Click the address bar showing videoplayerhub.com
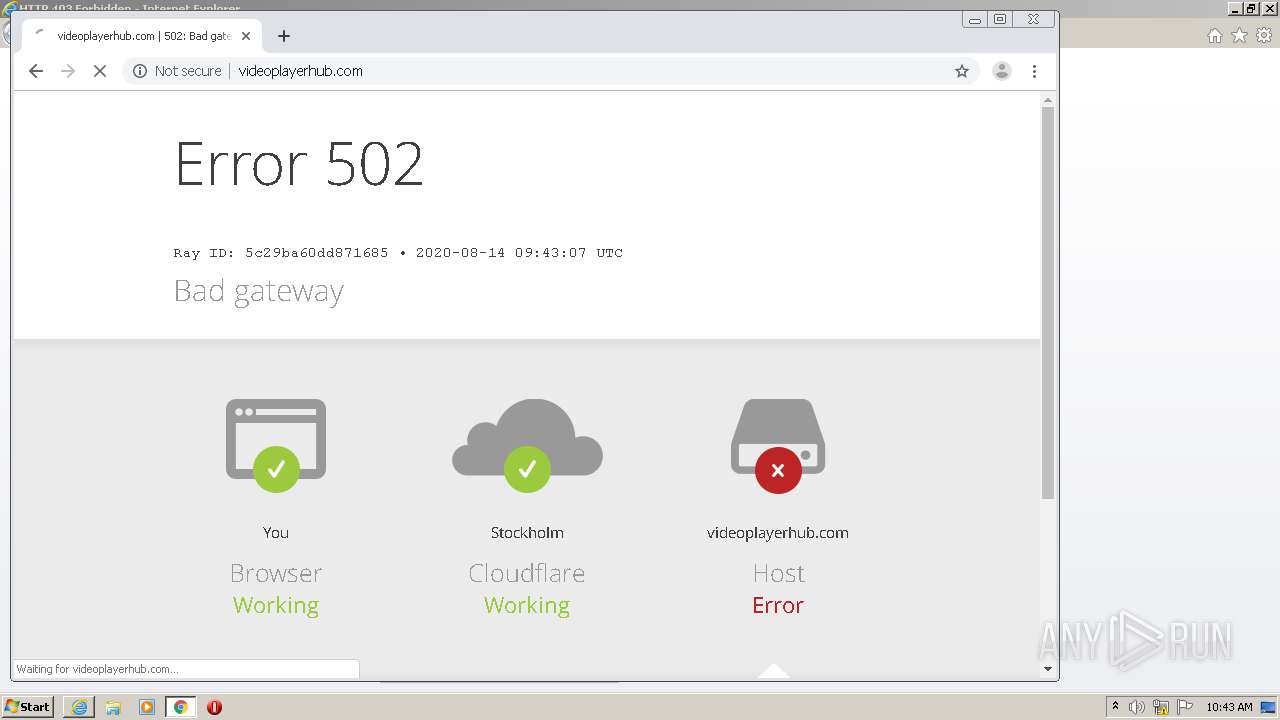The height and width of the screenshot is (720, 1280). (550, 71)
